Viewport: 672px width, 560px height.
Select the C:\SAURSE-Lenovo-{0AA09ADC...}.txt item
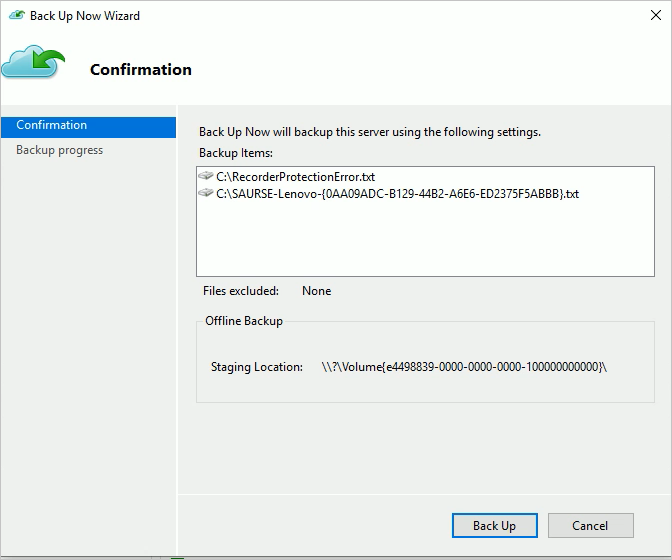(397, 194)
